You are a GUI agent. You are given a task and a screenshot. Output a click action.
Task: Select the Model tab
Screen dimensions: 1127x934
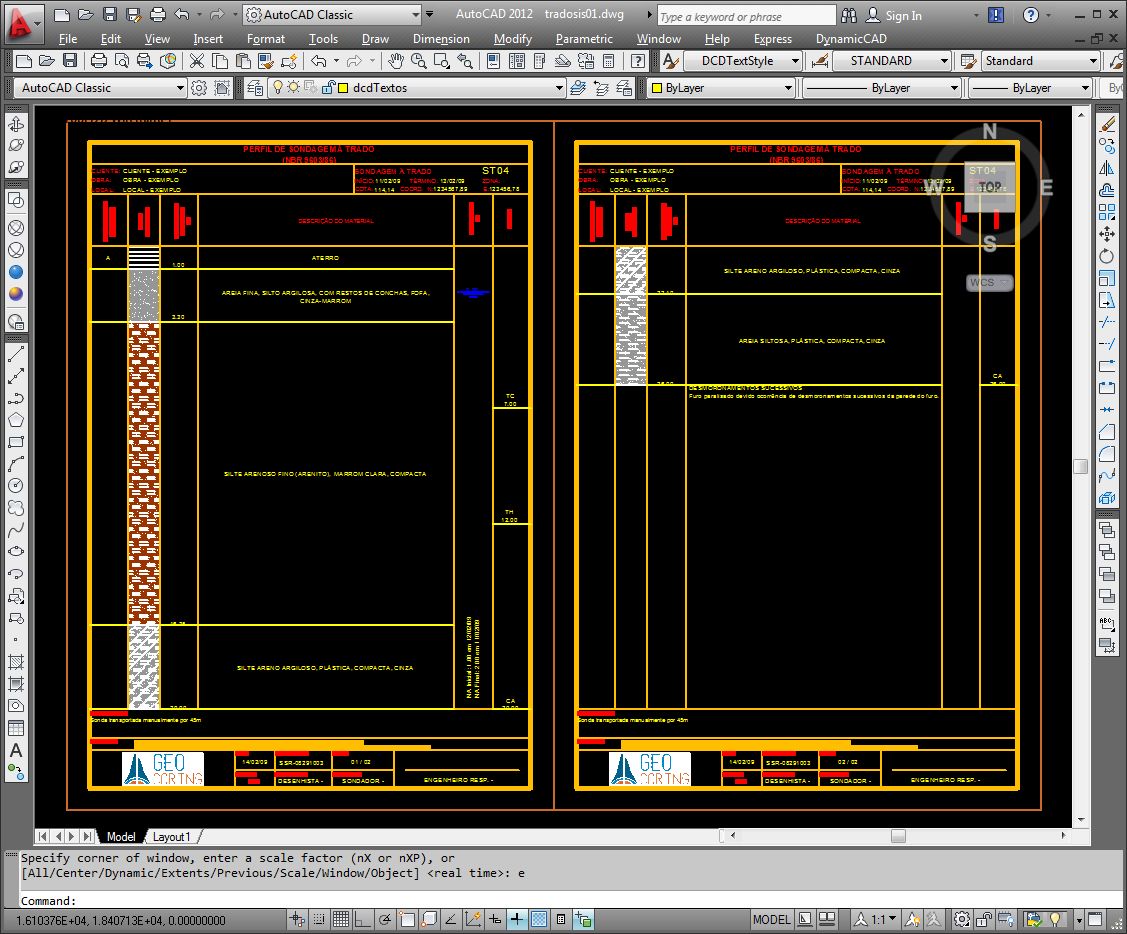click(121, 836)
